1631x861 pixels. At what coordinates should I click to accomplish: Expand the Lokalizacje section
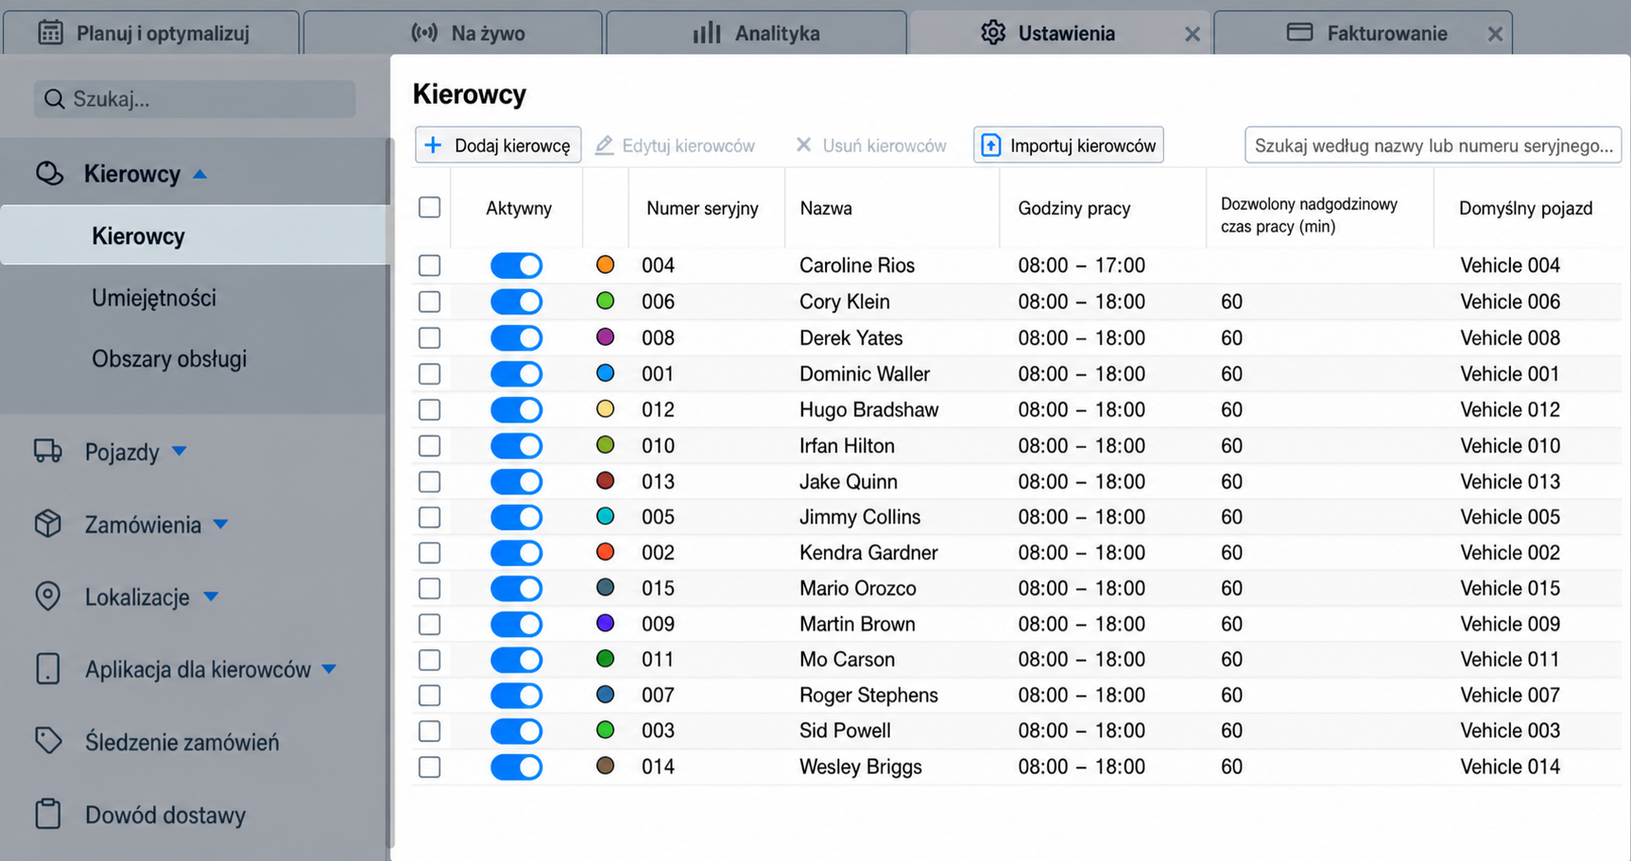point(211,596)
